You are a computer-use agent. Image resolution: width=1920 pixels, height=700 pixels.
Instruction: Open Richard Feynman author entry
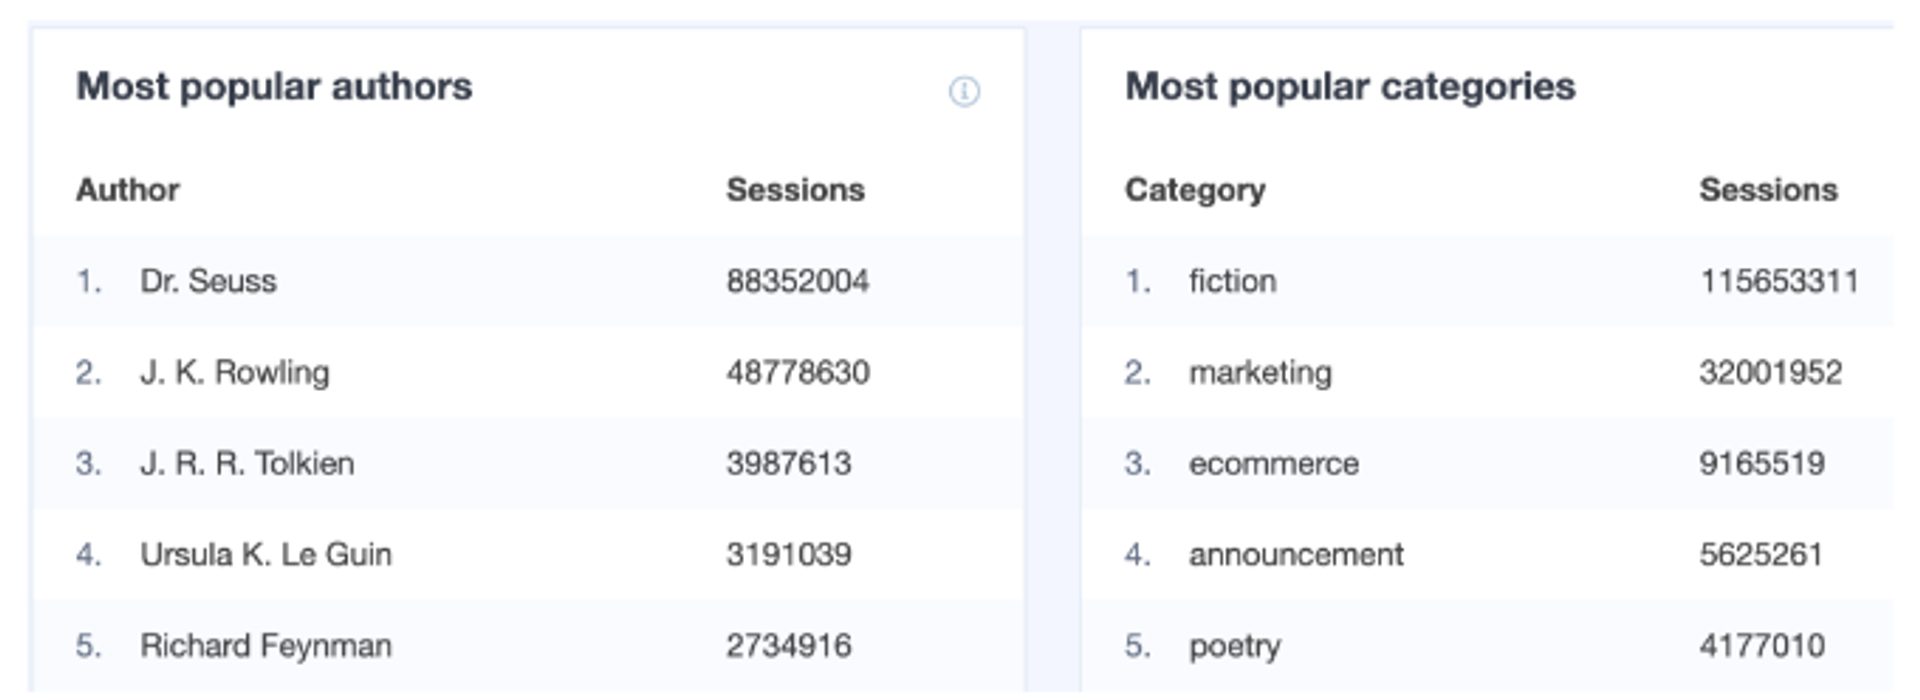(265, 645)
